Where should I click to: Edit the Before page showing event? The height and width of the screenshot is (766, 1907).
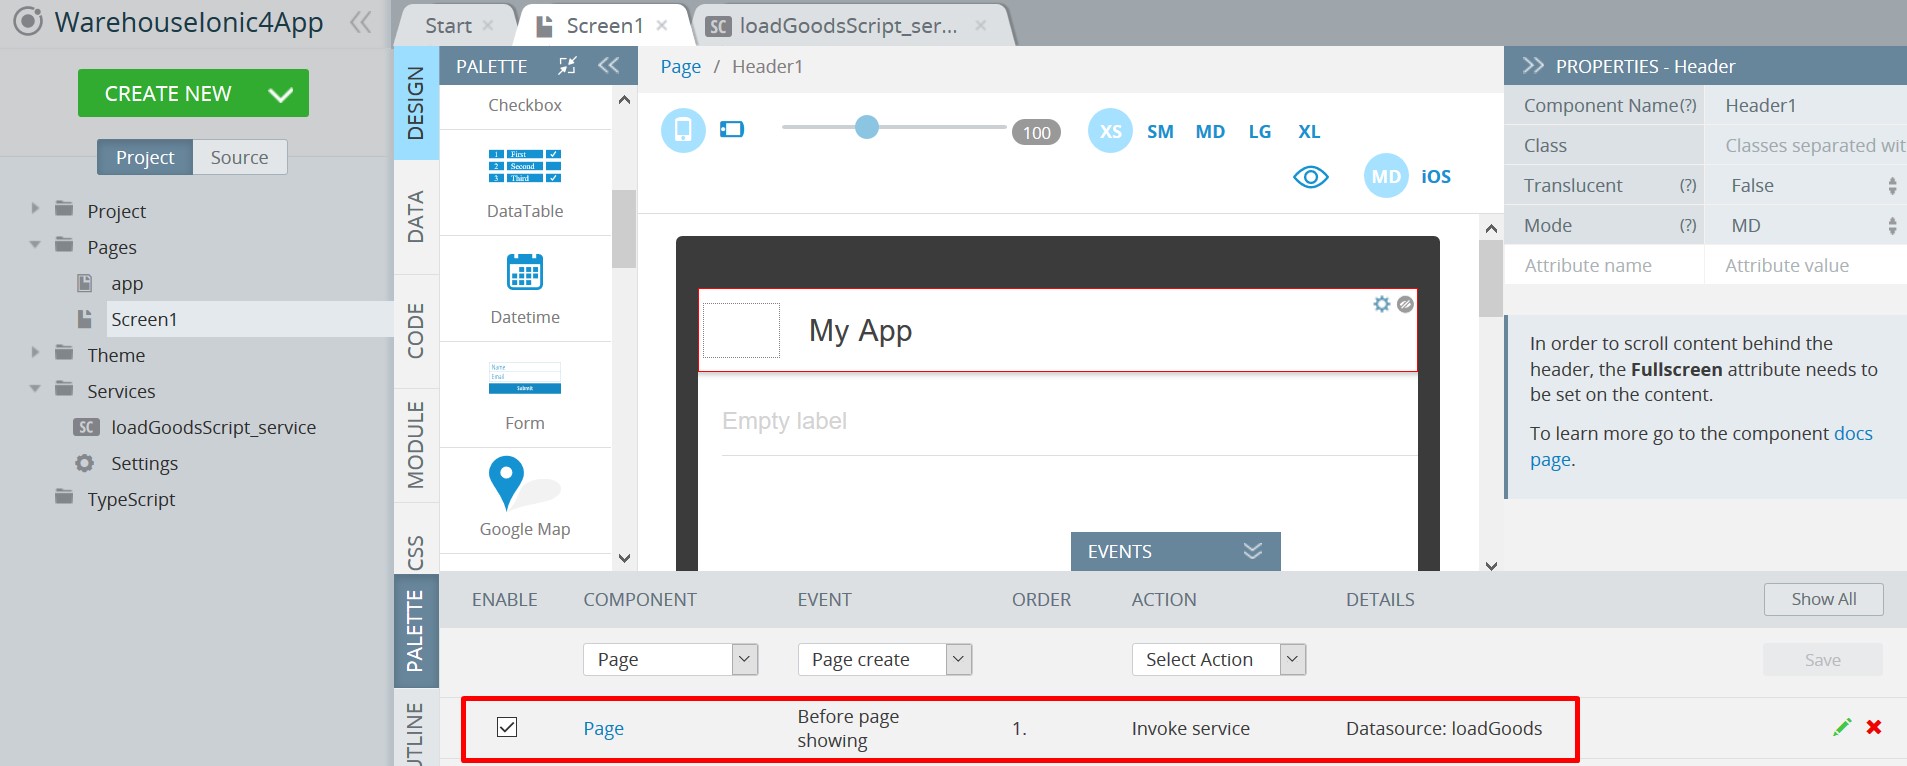pyautogui.click(x=1842, y=727)
